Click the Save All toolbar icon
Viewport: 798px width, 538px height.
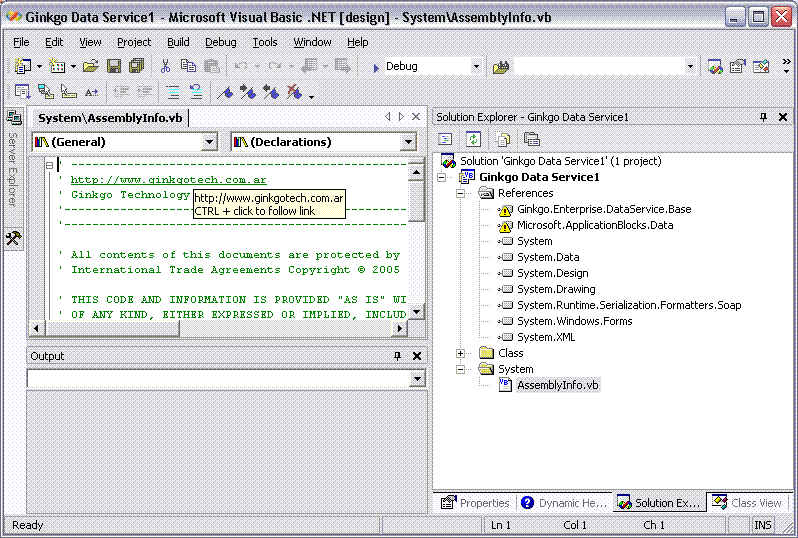point(136,66)
